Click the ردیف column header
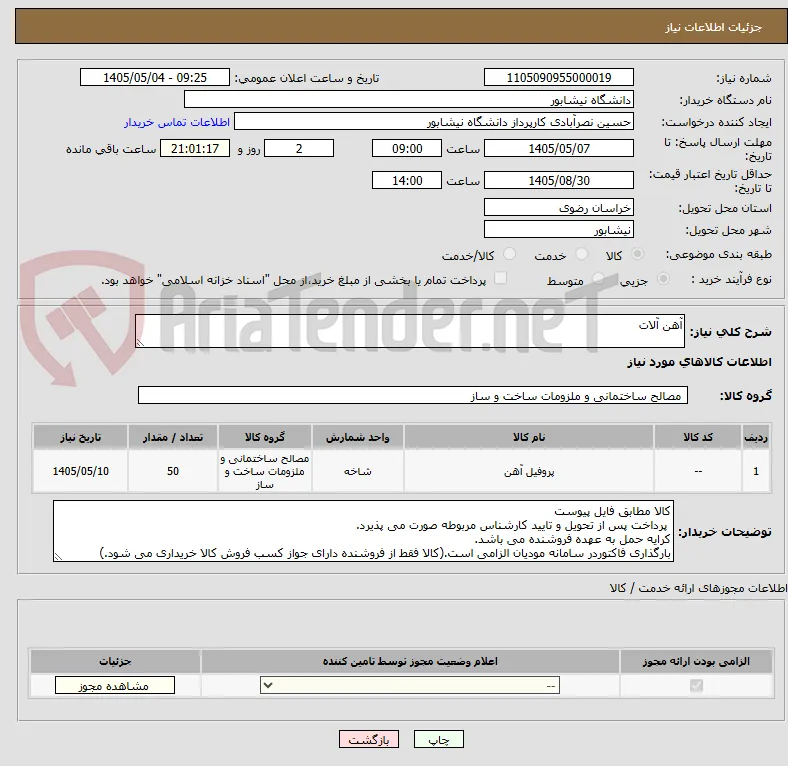This screenshot has height=766, width=788. (756, 437)
